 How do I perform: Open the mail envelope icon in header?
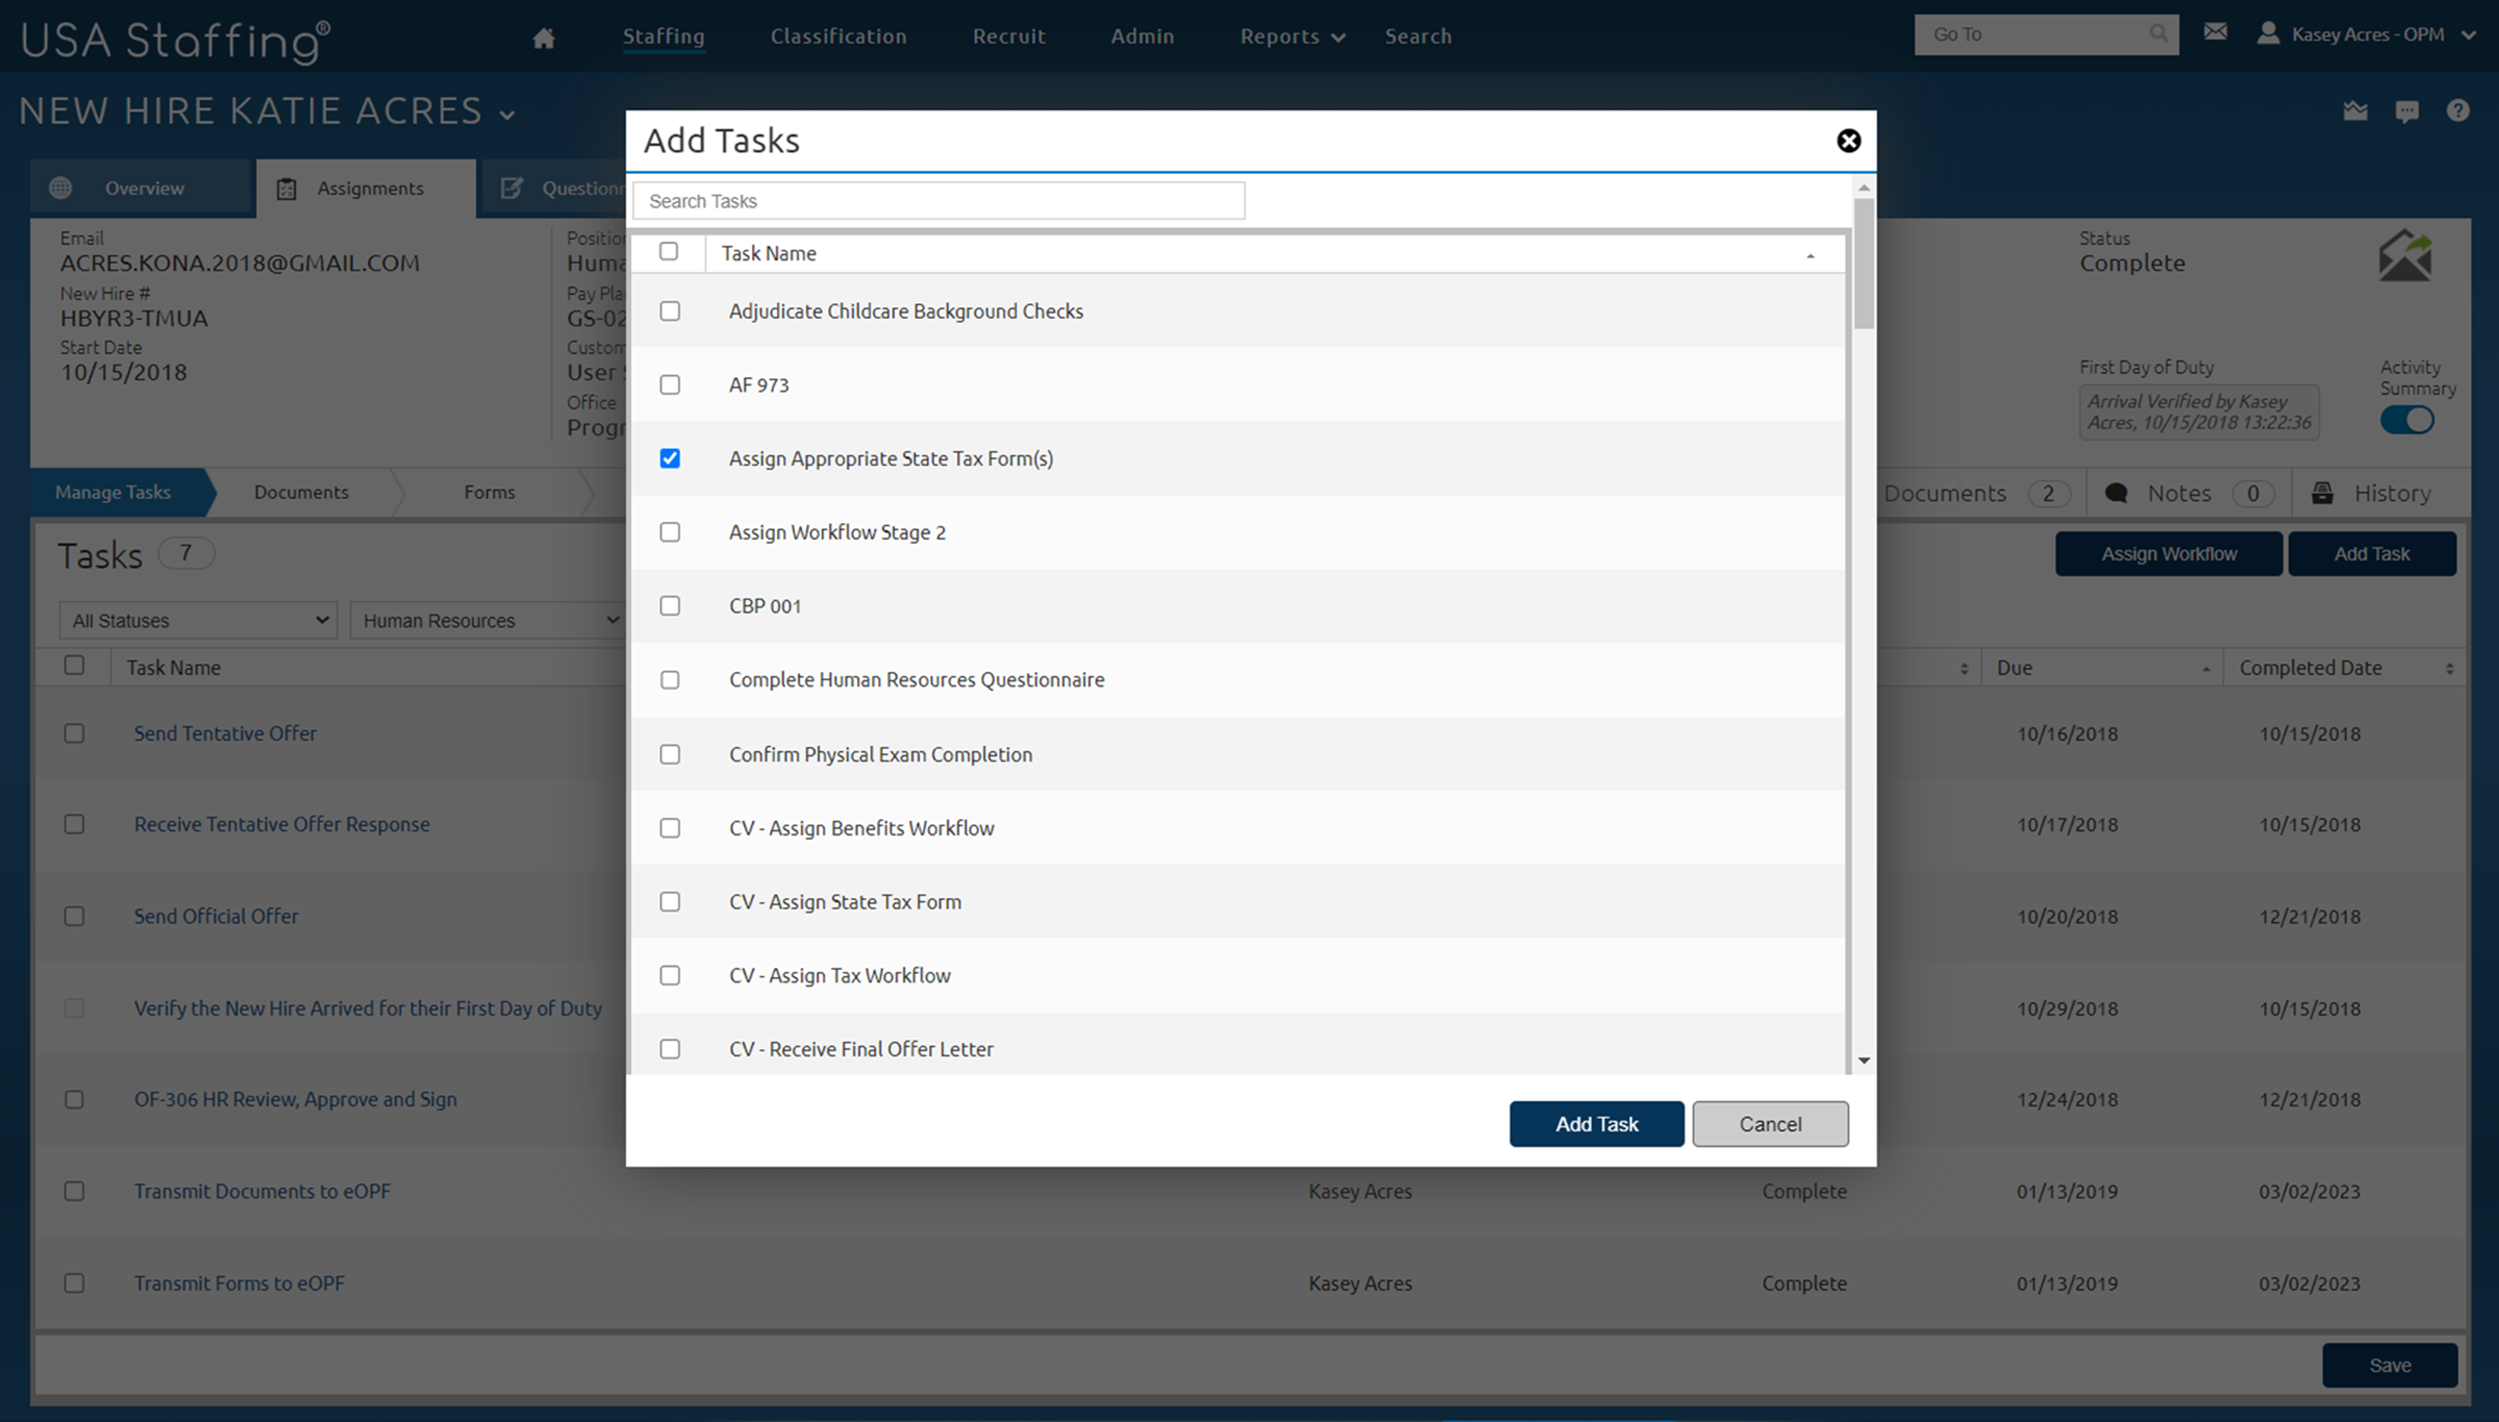tap(2215, 32)
